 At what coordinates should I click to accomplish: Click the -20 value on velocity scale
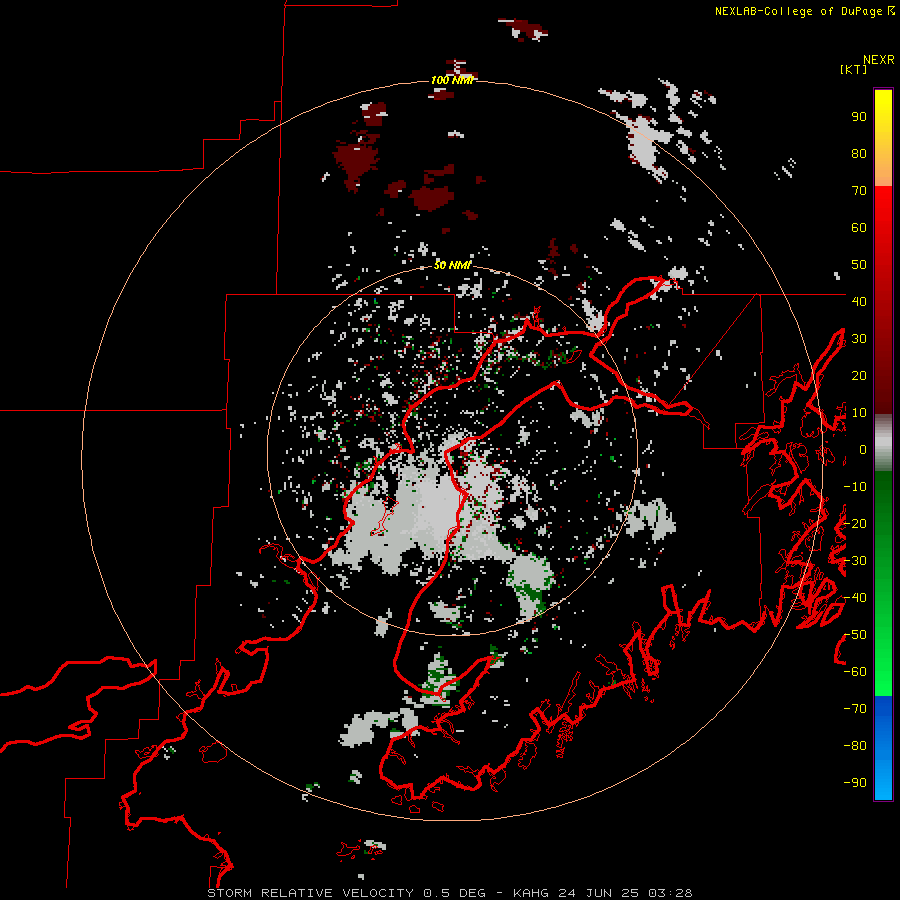click(x=855, y=524)
